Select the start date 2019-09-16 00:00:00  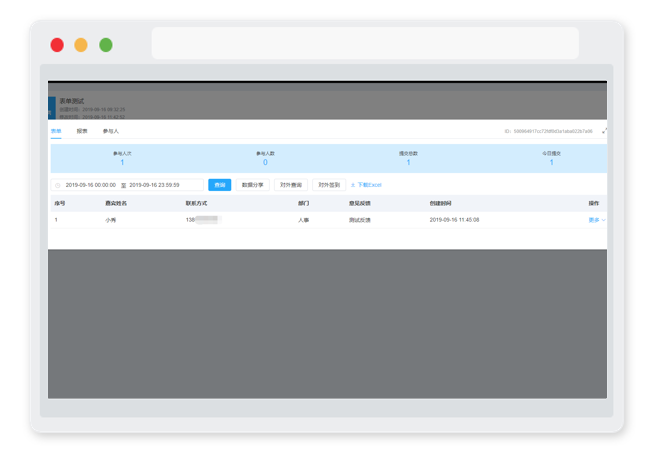[x=90, y=185]
